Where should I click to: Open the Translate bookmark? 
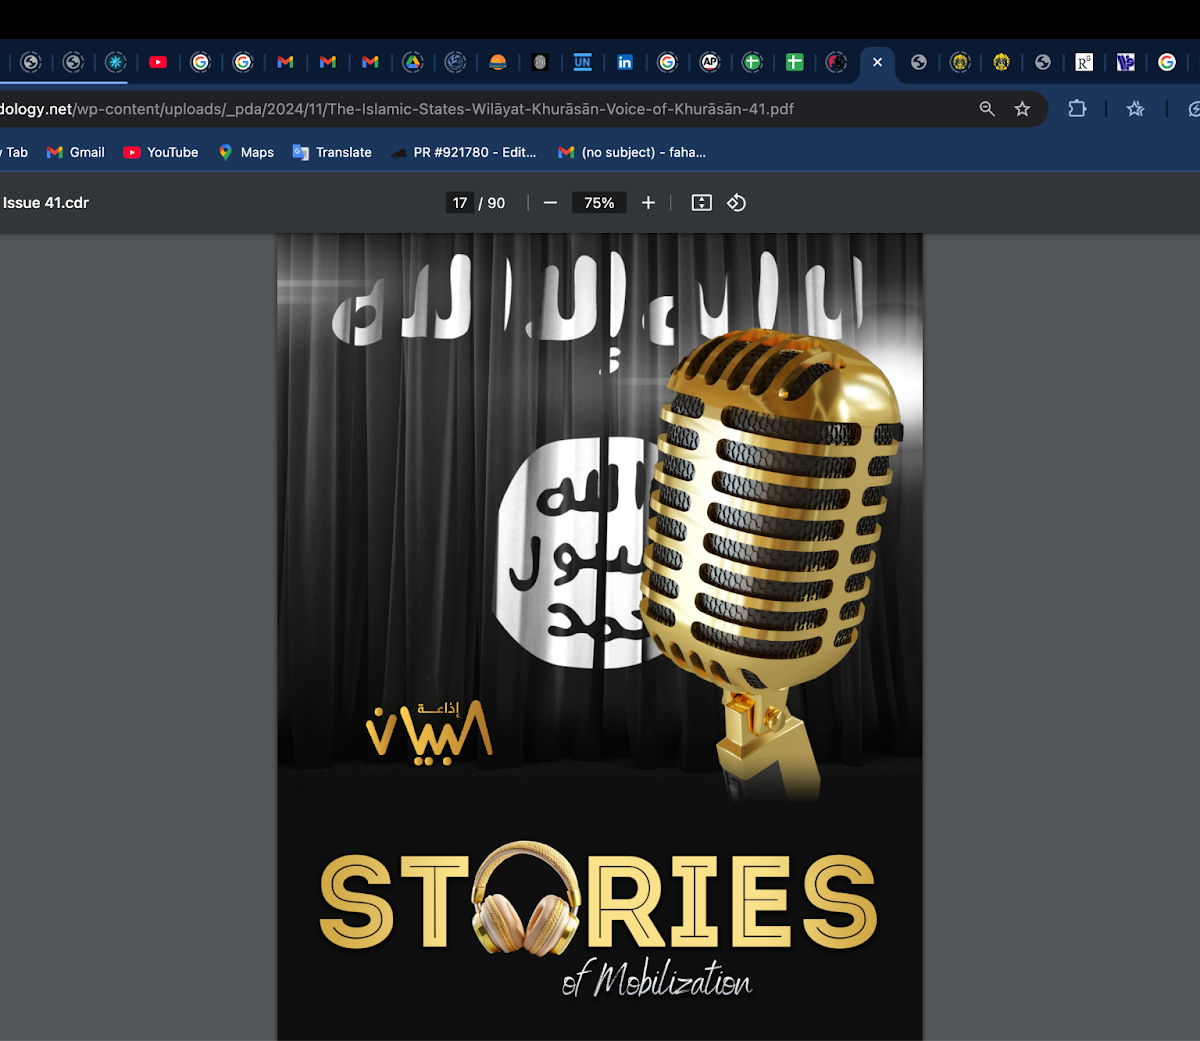[x=332, y=152]
